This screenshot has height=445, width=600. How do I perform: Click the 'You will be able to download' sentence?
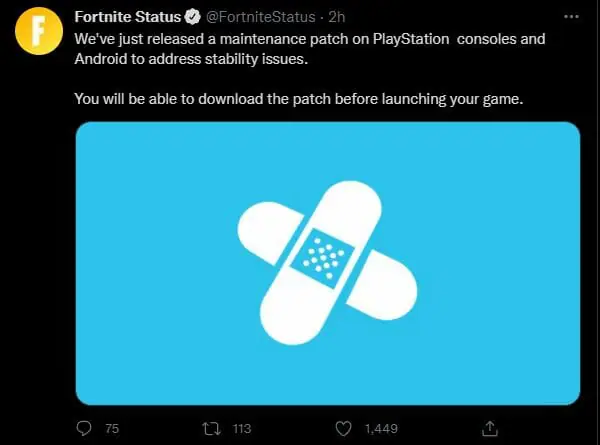pos(298,99)
